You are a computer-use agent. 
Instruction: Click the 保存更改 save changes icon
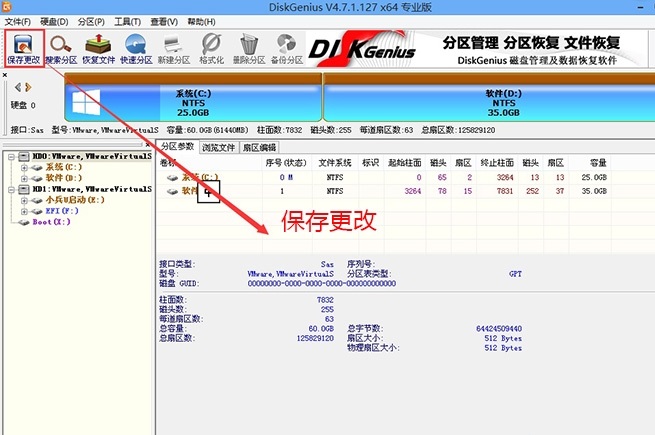click(24, 49)
